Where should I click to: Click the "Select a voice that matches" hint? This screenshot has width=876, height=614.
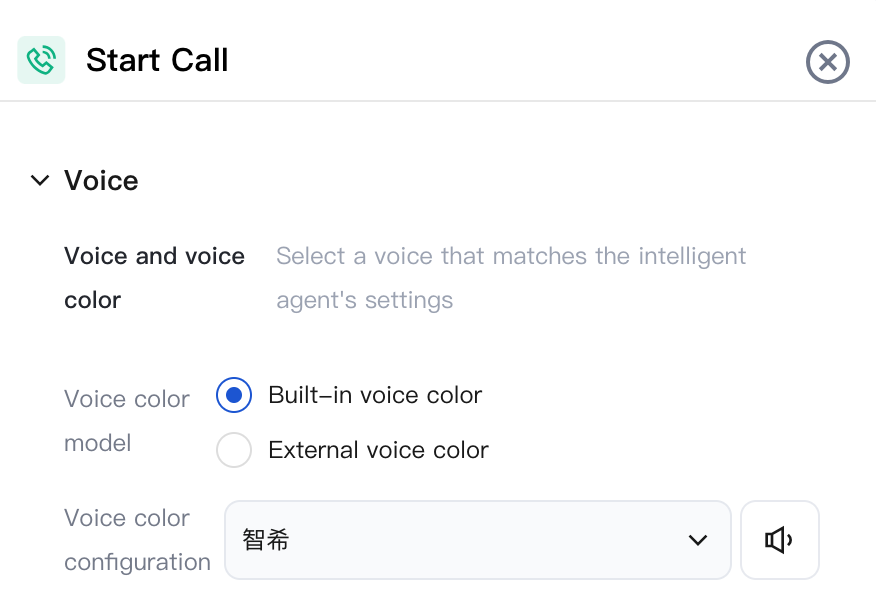click(511, 256)
